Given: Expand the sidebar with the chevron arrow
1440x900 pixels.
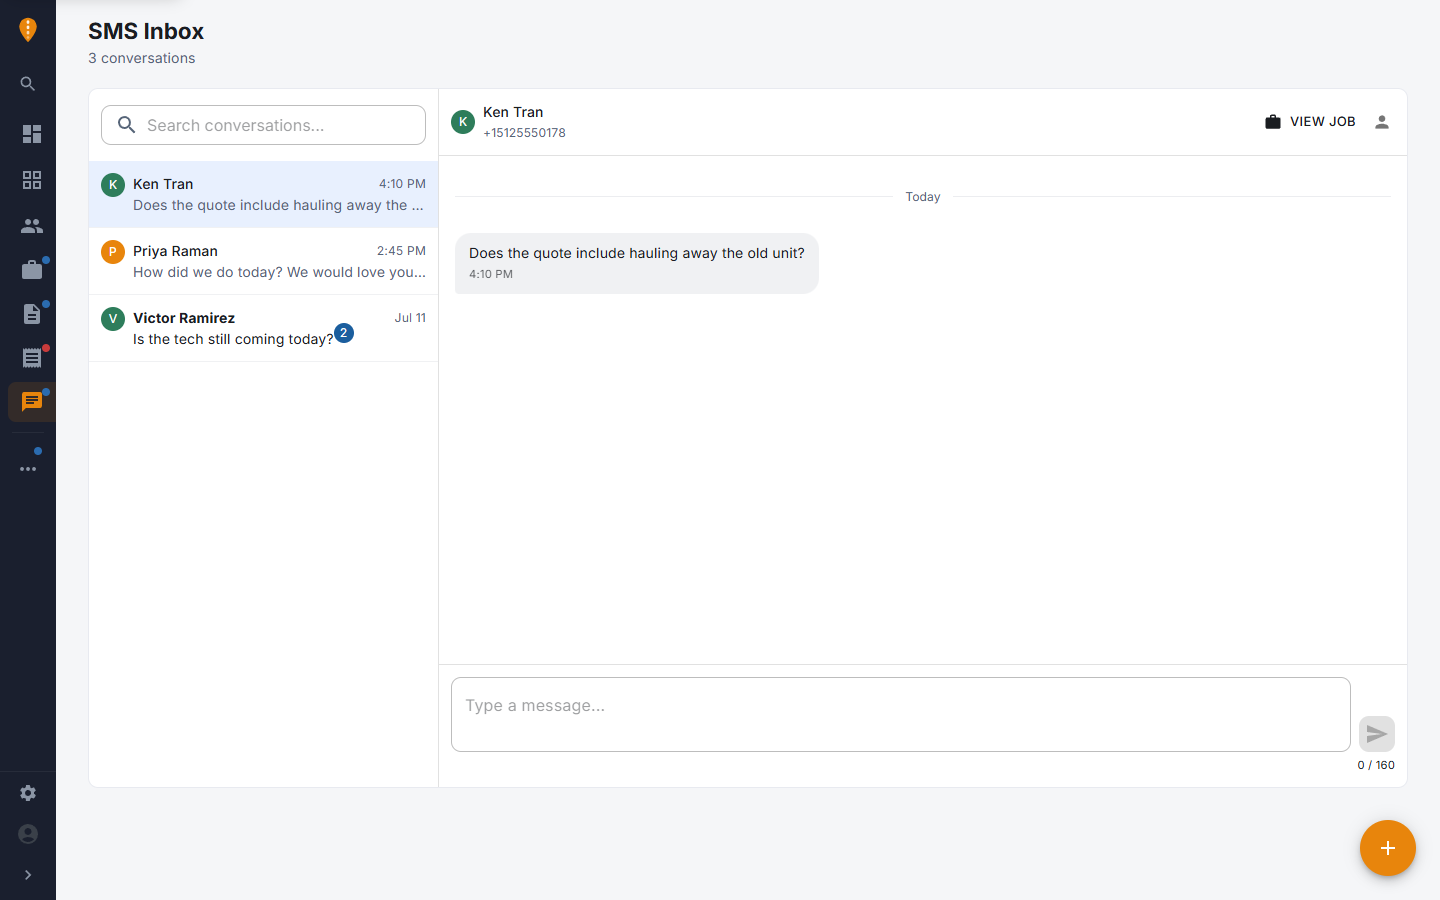Looking at the screenshot, I should [28, 875].
